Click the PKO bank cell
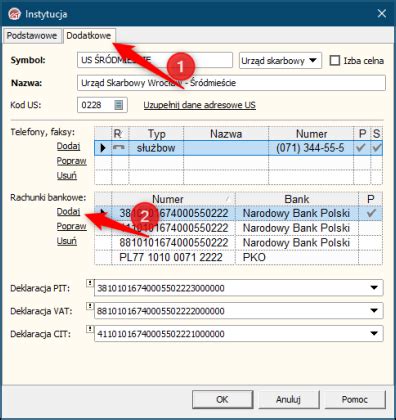This screenshot has height=420, width=396. pos(297,257)
